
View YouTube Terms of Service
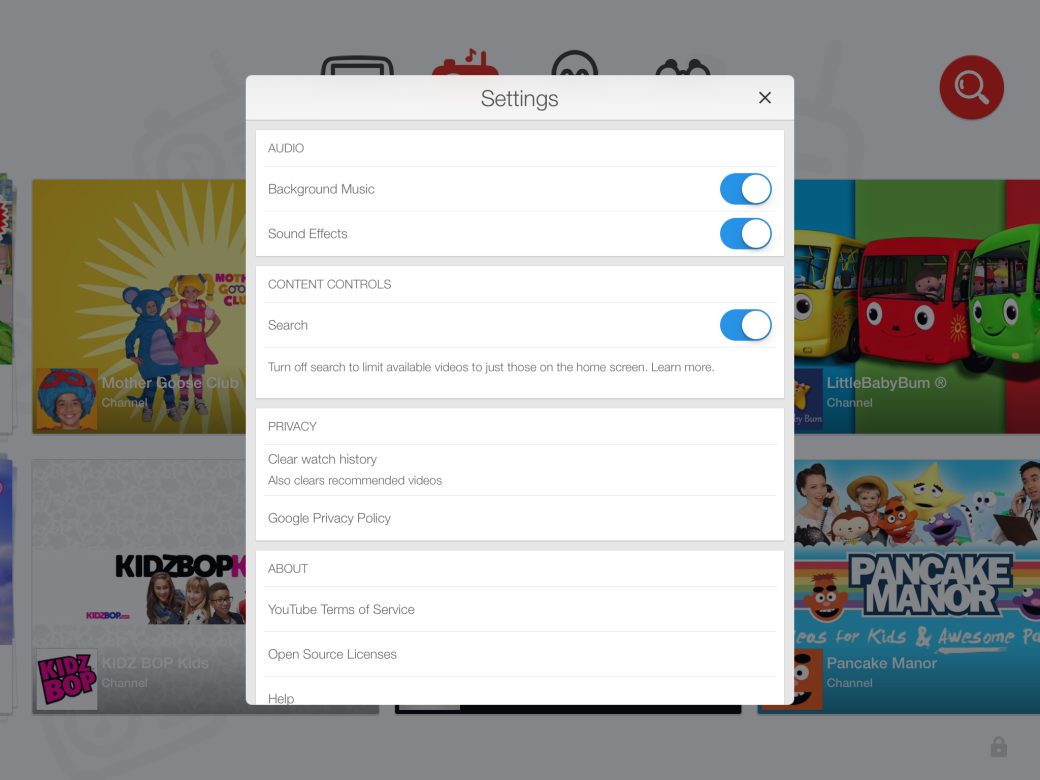click(x=341, y=609)
